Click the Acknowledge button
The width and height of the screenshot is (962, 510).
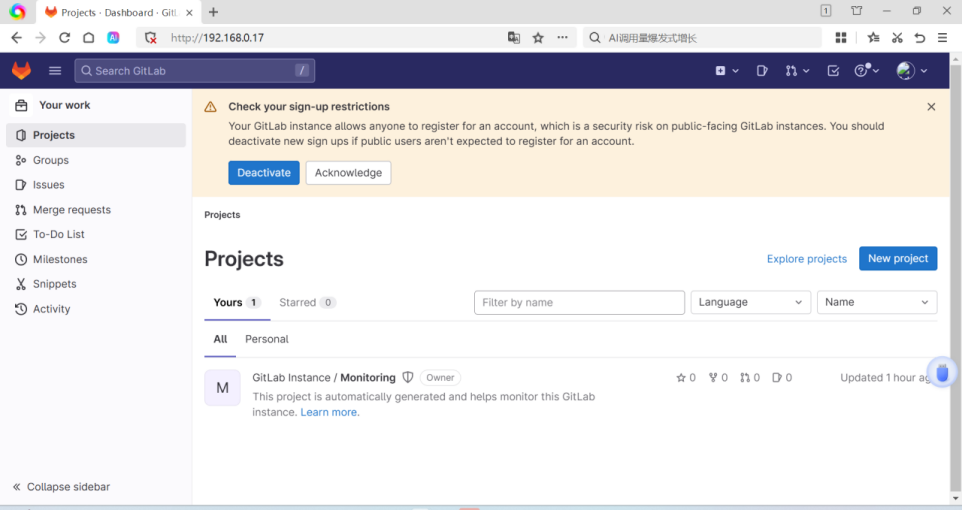(x=348, y=173)
